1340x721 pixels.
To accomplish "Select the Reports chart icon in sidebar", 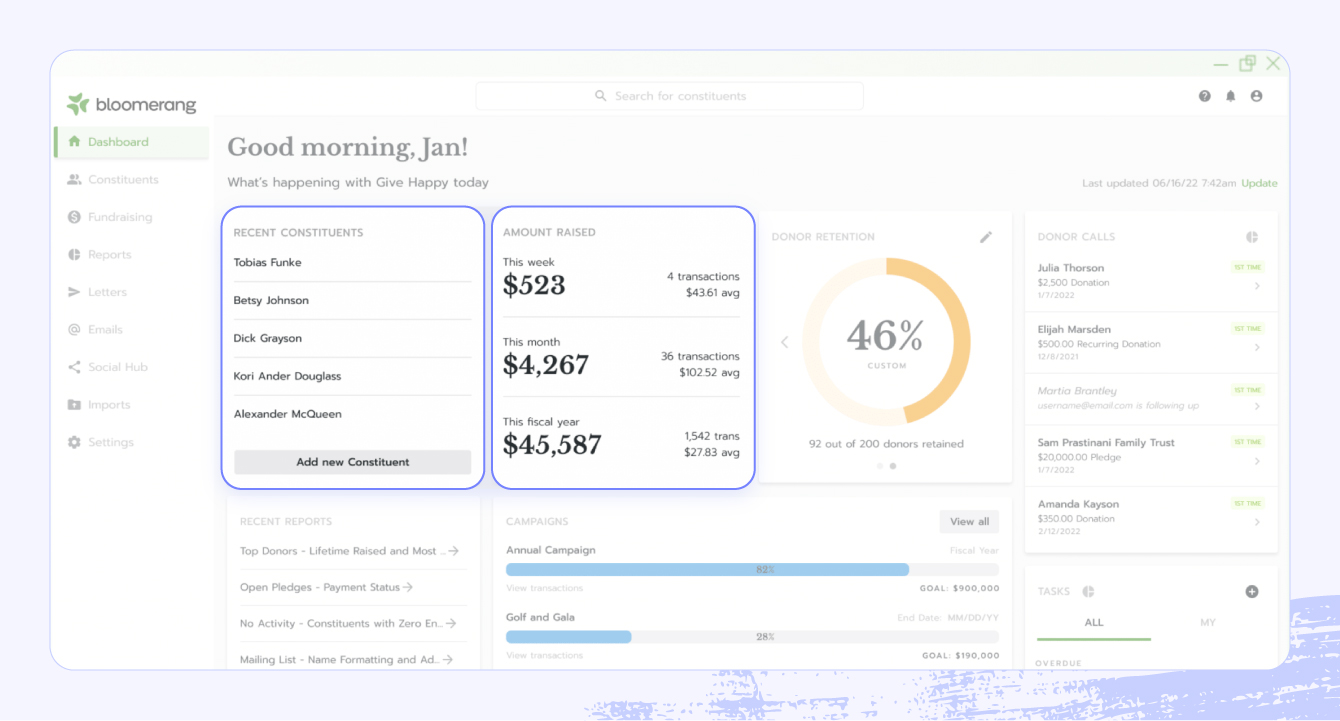I will pos(72,254).
